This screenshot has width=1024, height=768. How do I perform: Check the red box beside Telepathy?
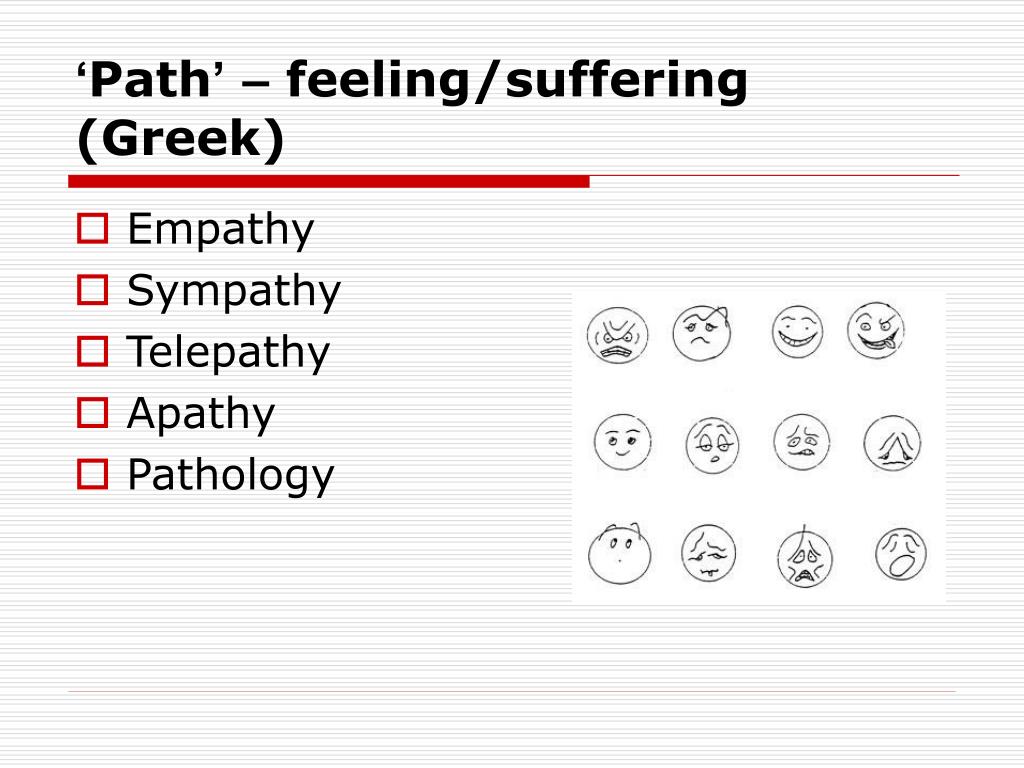92,351
